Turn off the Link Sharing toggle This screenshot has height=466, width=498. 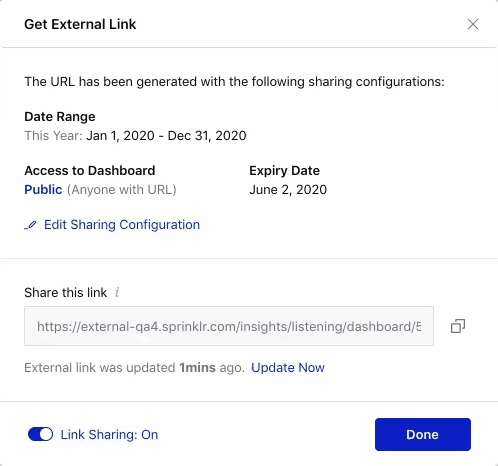pos(40,434)
